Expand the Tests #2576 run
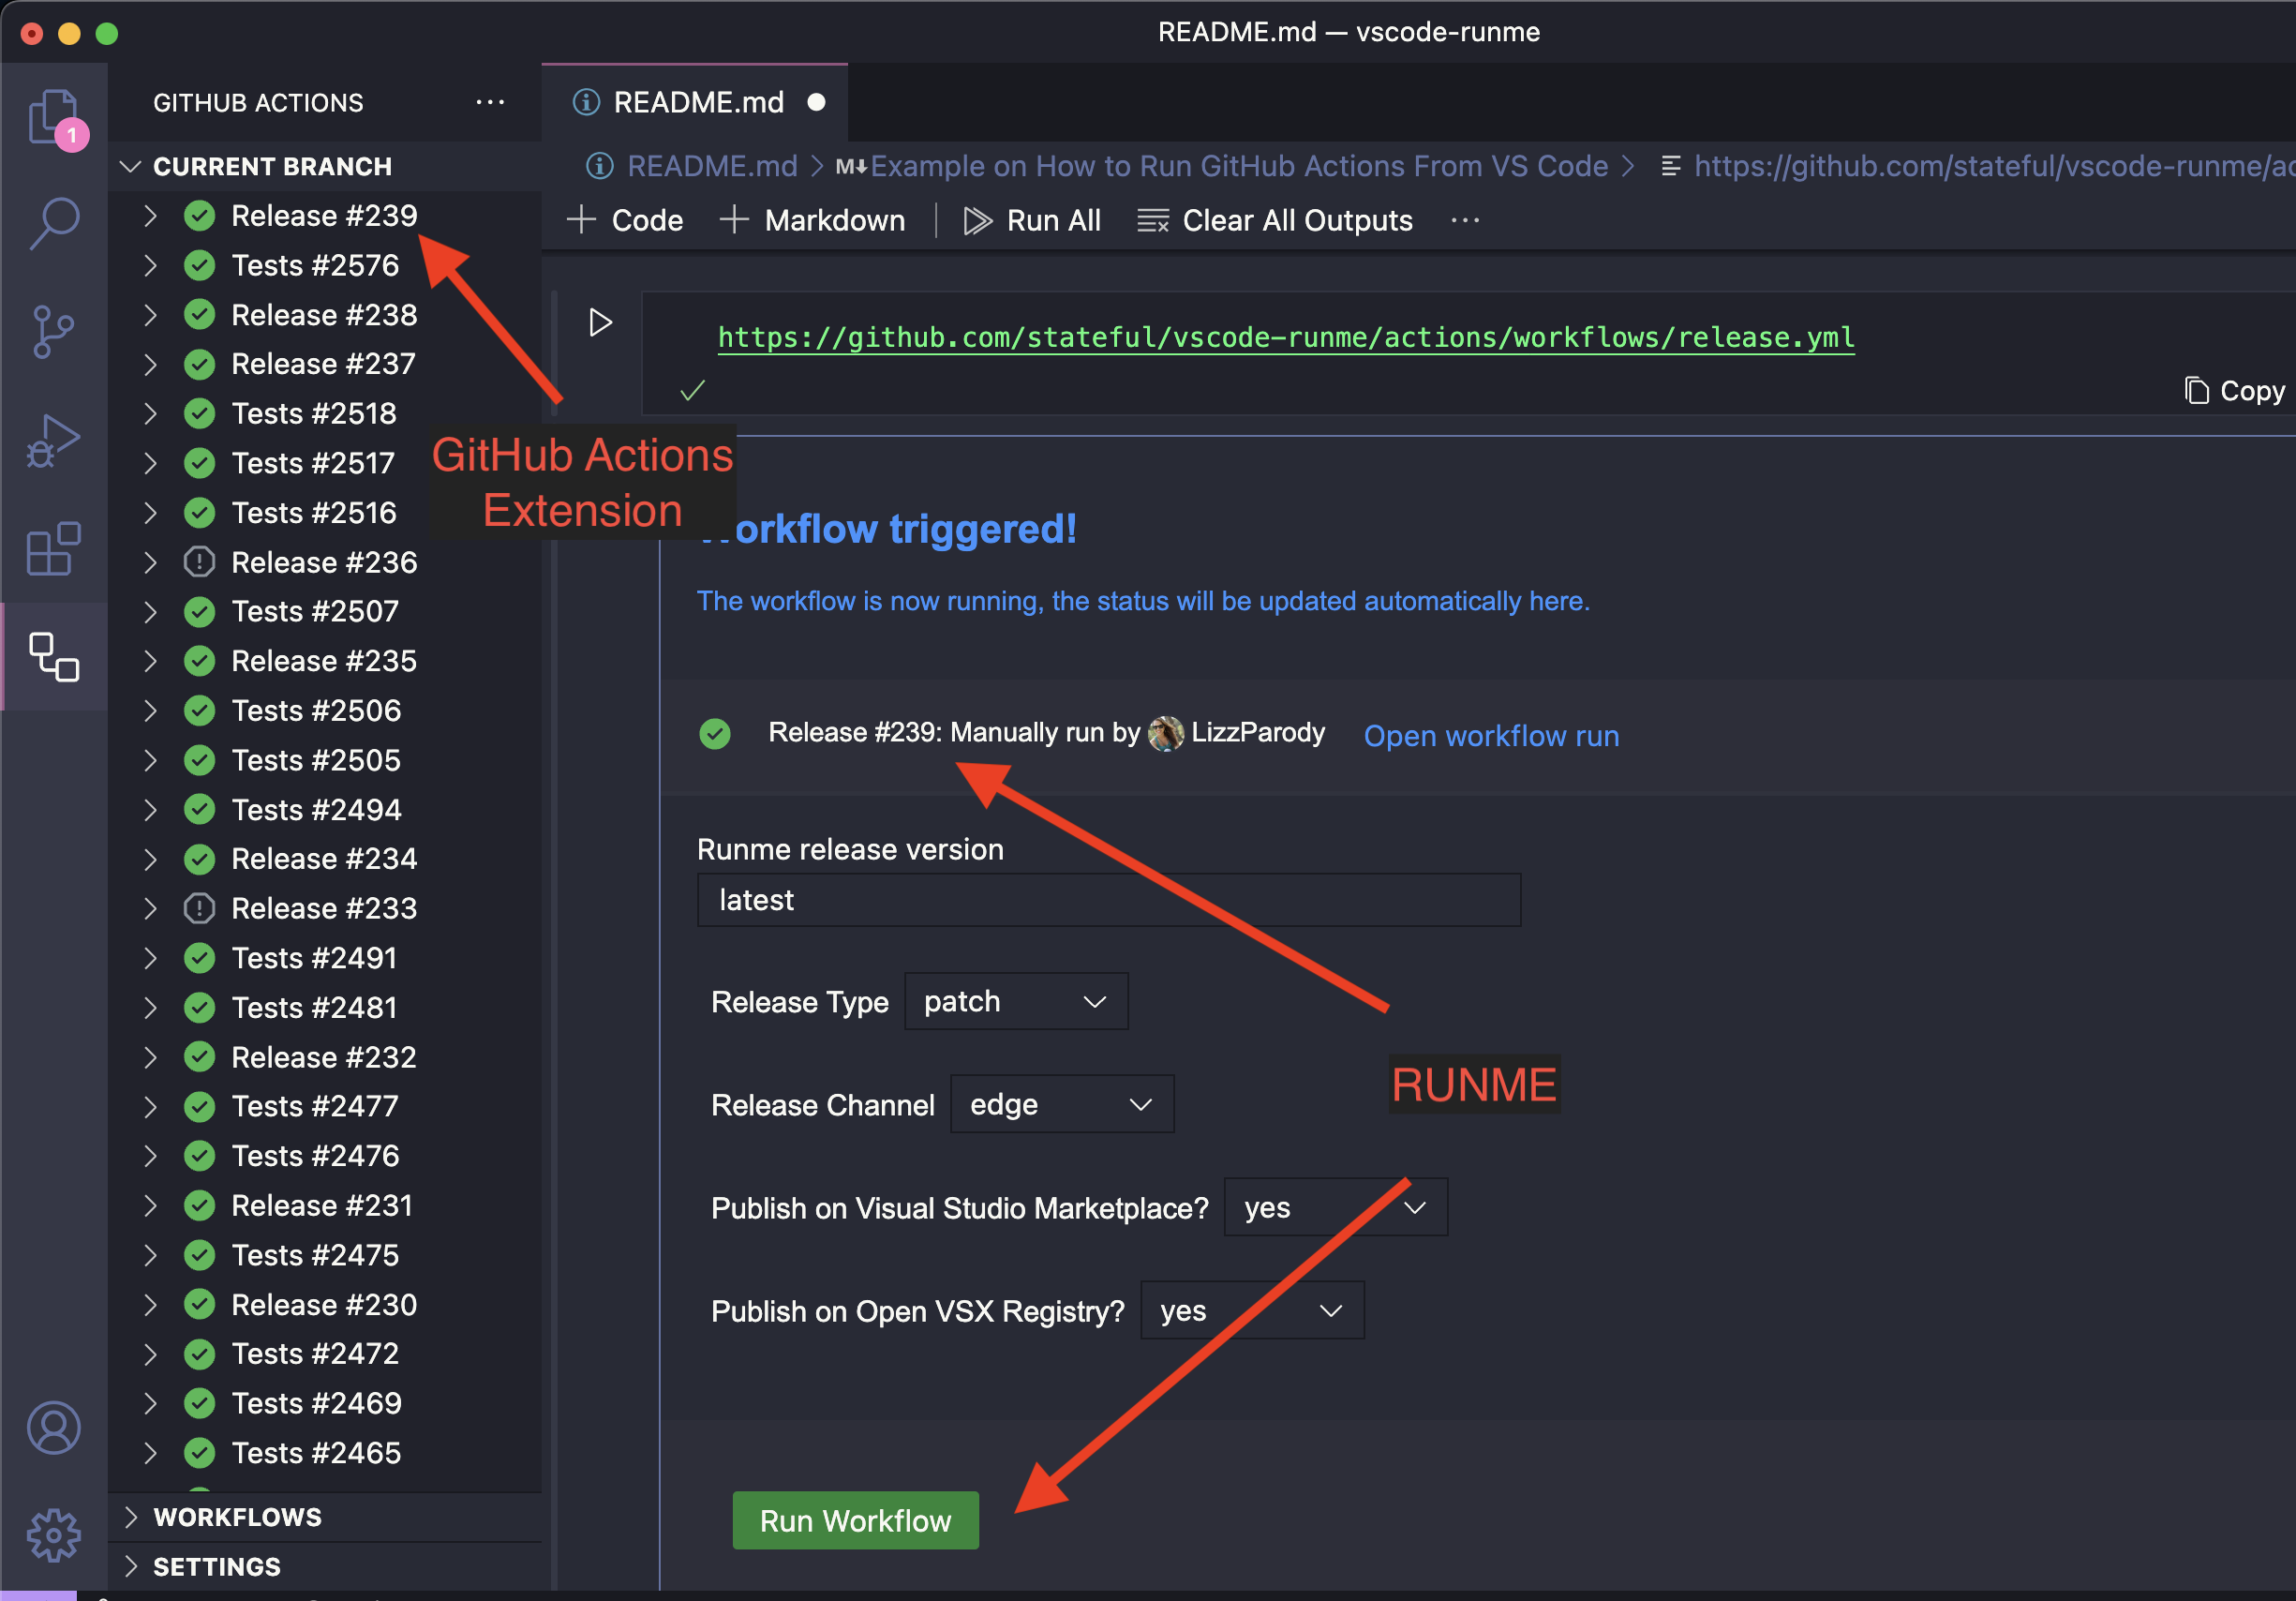Image resolution: width=2296 pixels, height=1601 pixels. coord(150,265)
